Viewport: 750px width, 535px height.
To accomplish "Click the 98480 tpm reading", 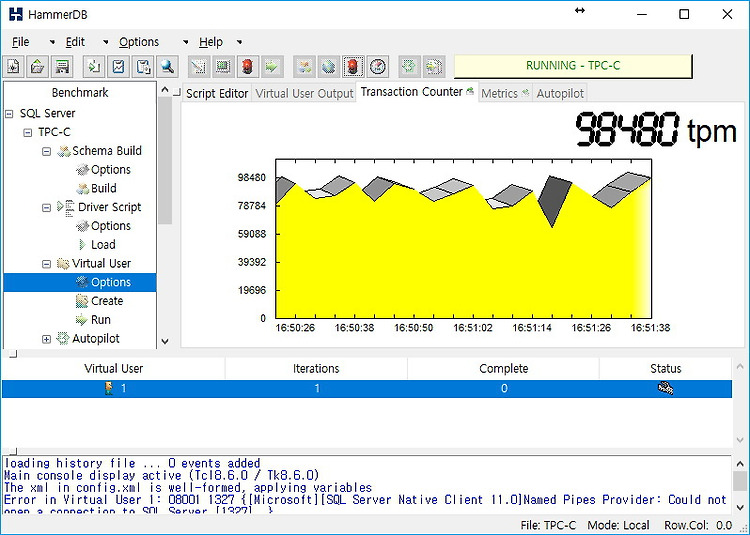I will [x=655, y=129].
